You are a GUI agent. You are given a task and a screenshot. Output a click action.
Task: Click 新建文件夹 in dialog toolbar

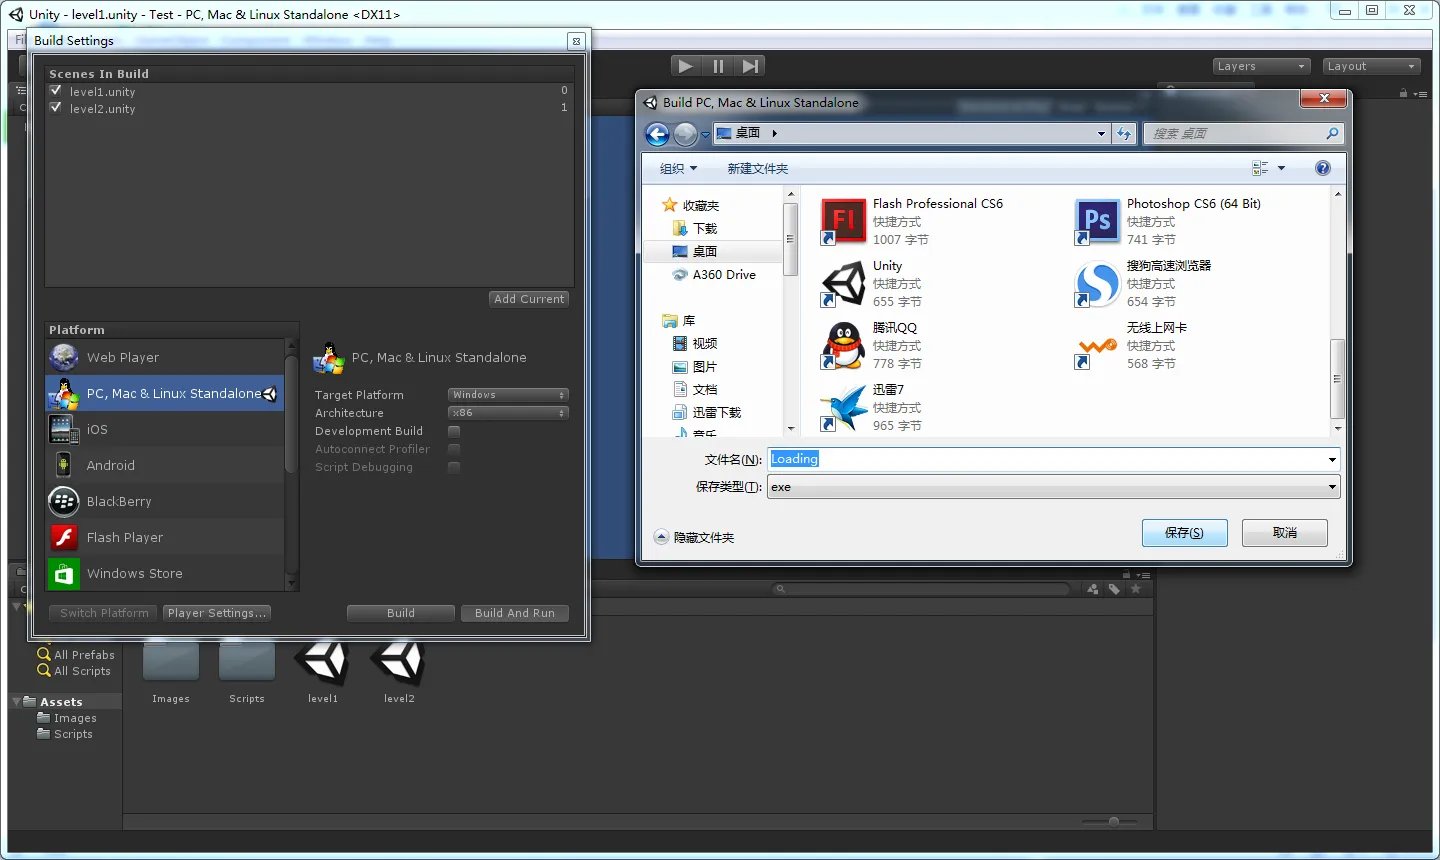click(757, 168)
